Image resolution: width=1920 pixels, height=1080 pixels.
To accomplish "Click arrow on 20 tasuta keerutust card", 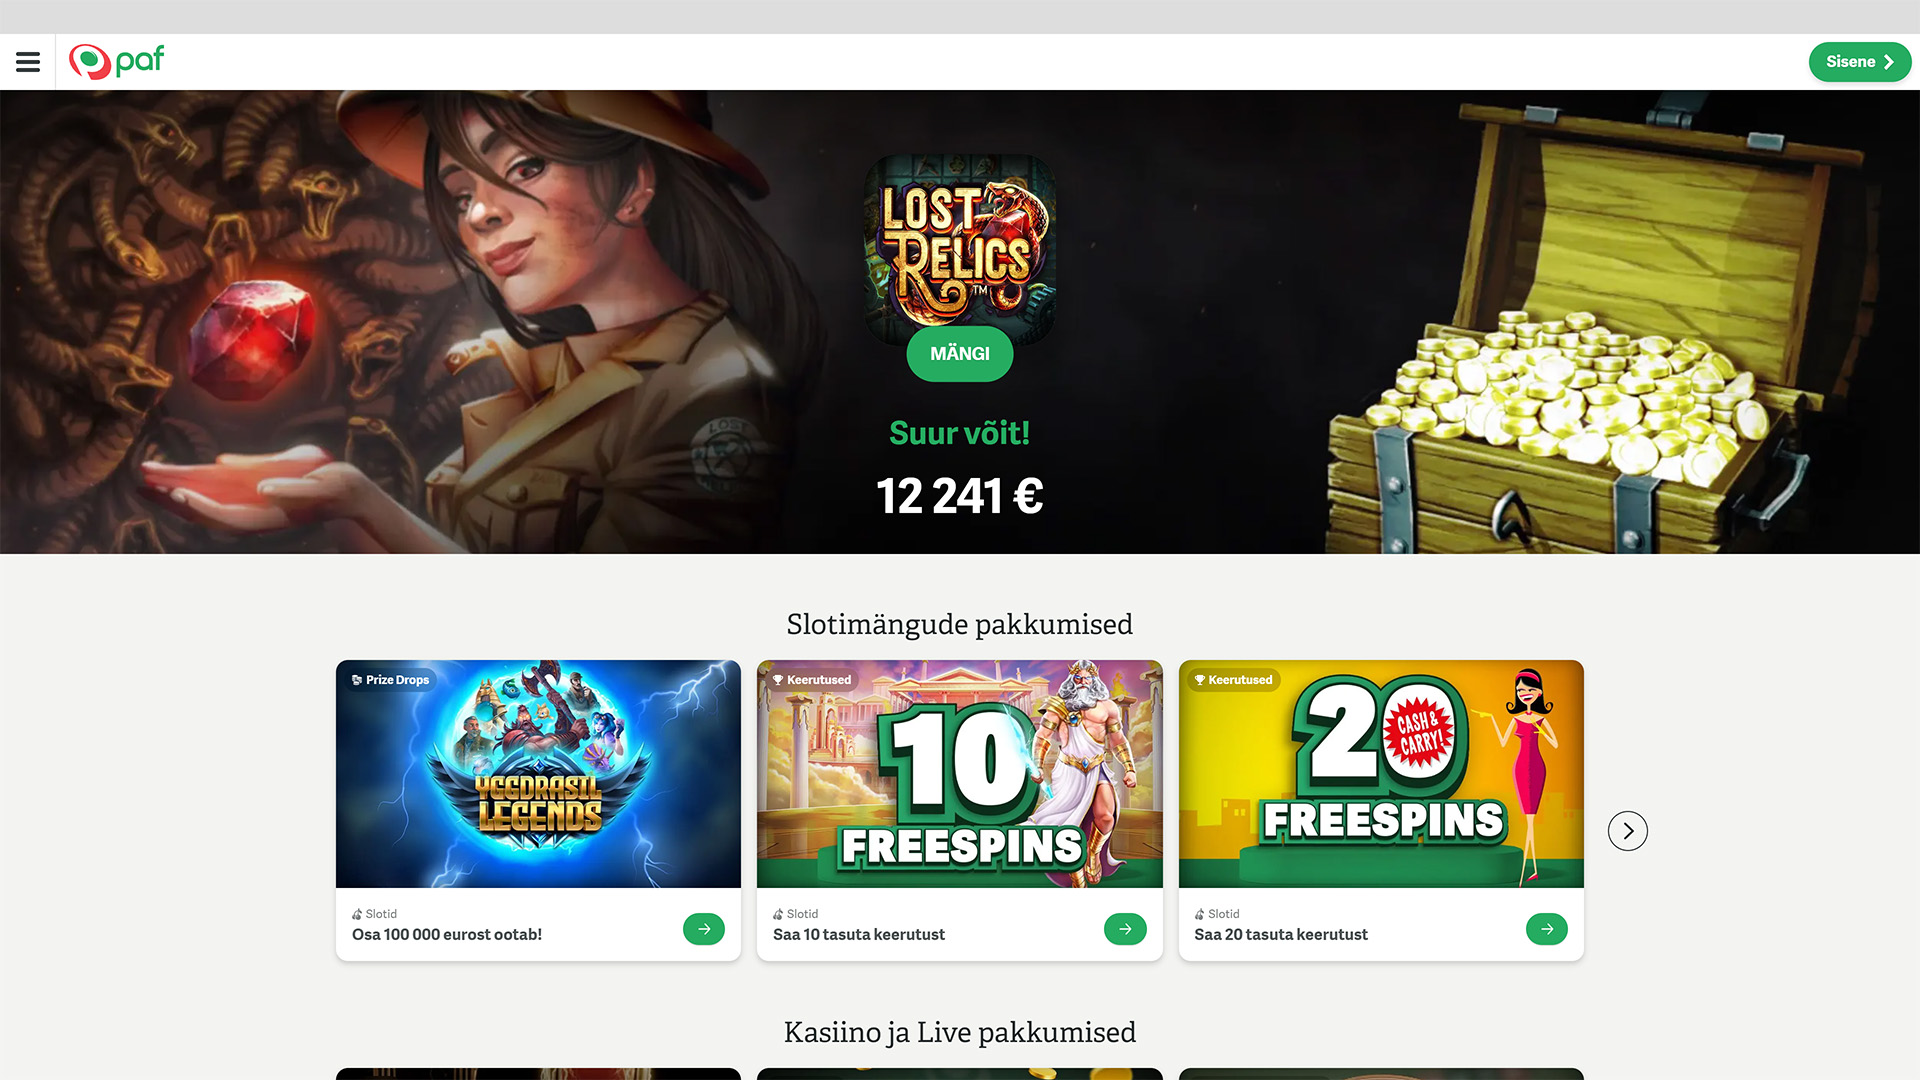I will [1546, 929].
